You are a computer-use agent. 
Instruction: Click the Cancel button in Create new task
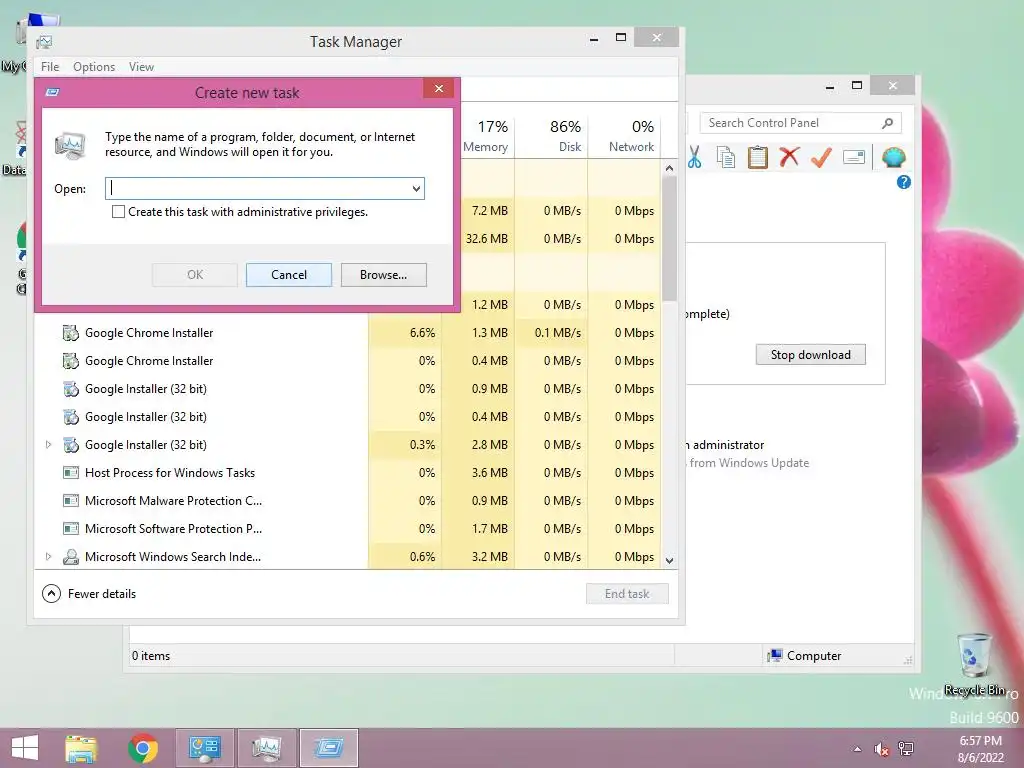[x=289, y=275]
